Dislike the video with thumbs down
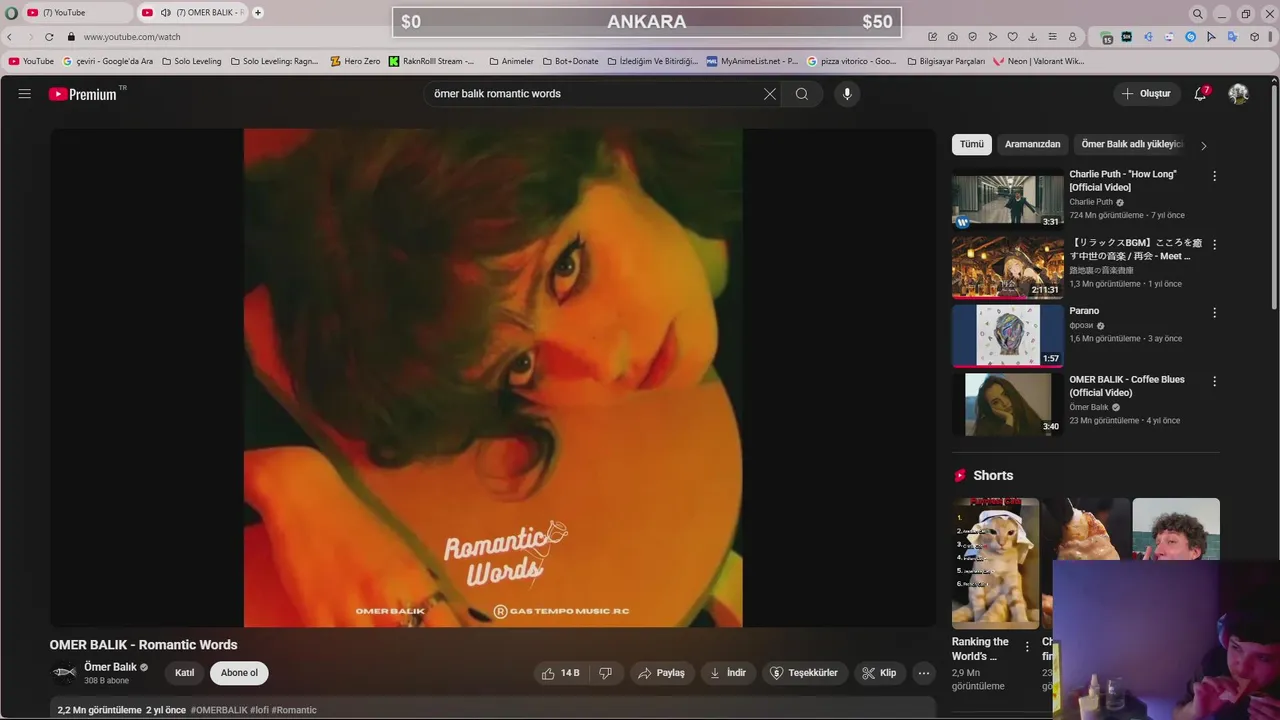 coord(606,673)
